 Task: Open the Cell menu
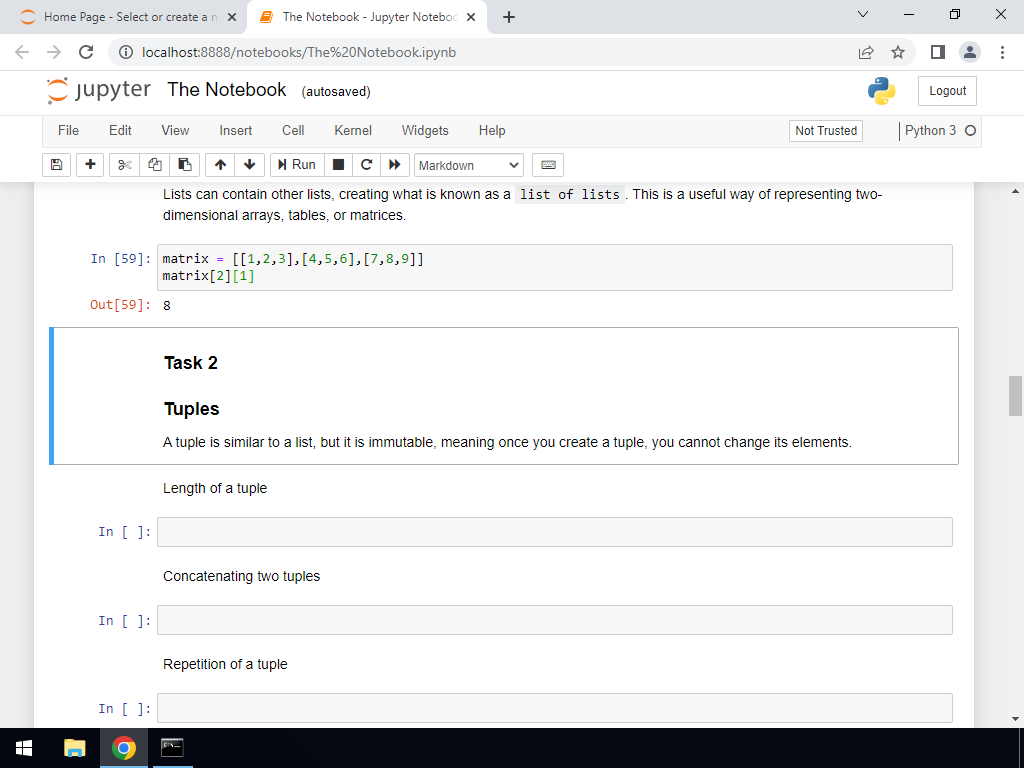(293, 131)
